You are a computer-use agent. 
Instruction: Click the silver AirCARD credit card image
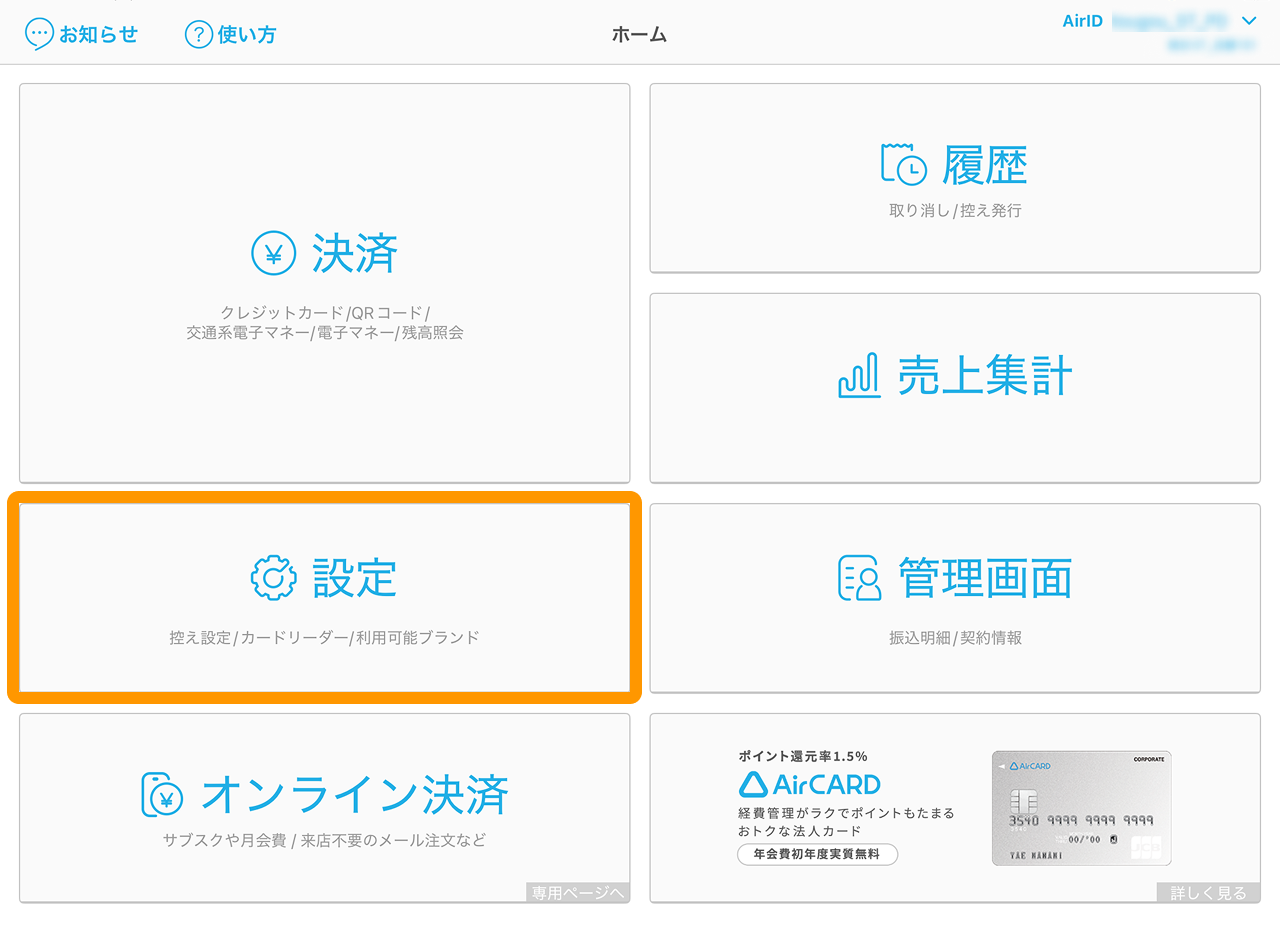[x=1081, y=808]
